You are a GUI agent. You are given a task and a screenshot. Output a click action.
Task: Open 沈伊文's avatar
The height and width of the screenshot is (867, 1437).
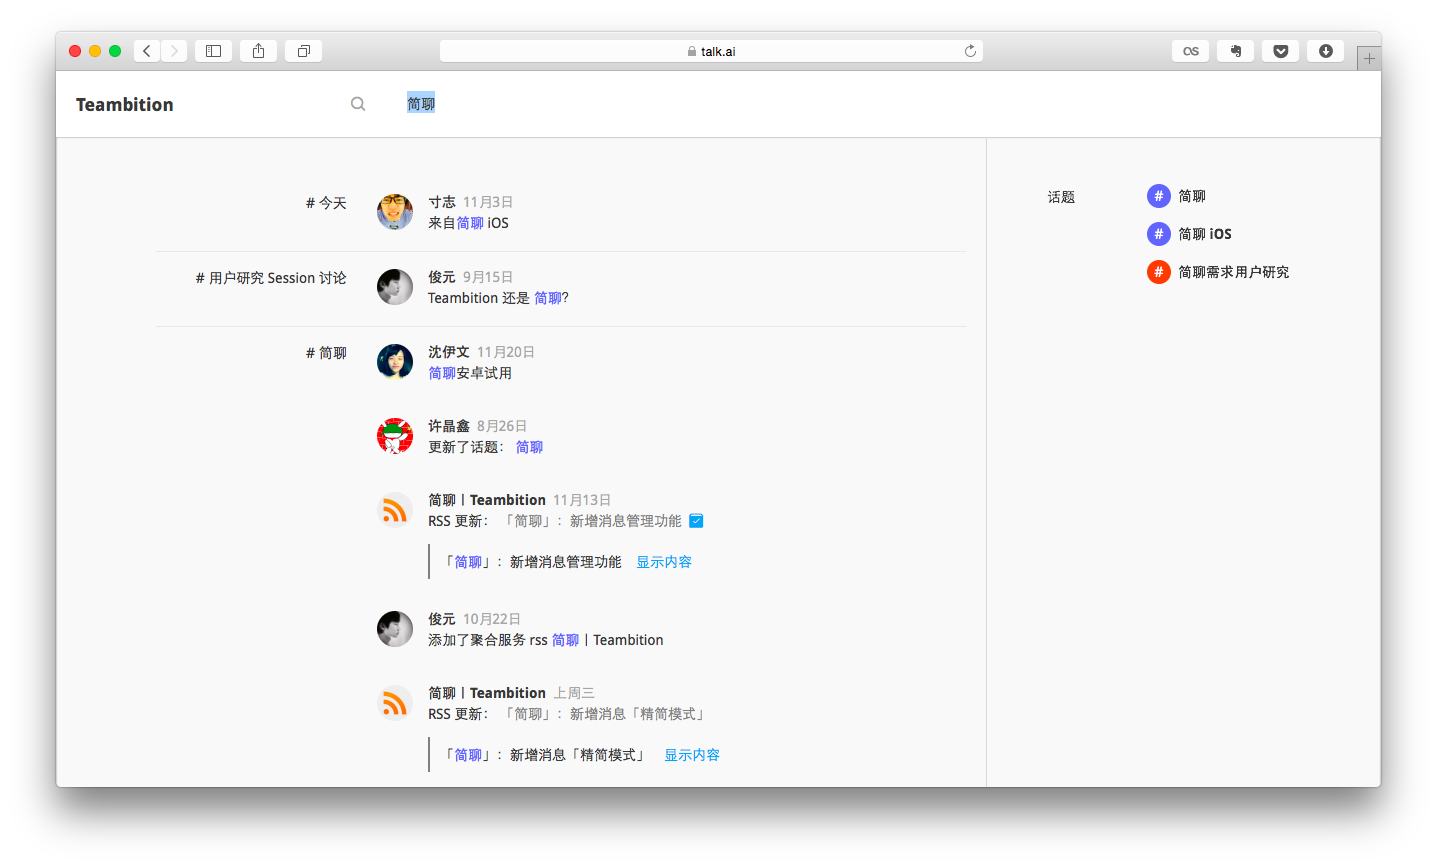[395, 362]
